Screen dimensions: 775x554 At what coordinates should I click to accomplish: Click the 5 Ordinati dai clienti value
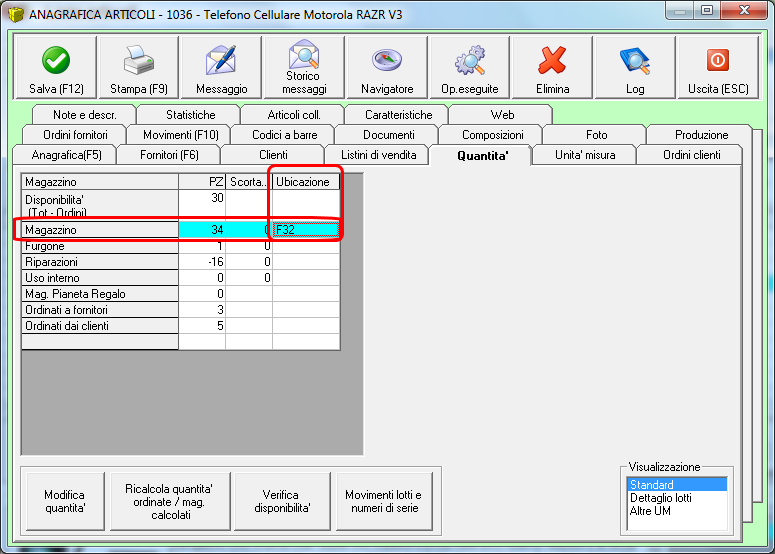click(202, 326)
